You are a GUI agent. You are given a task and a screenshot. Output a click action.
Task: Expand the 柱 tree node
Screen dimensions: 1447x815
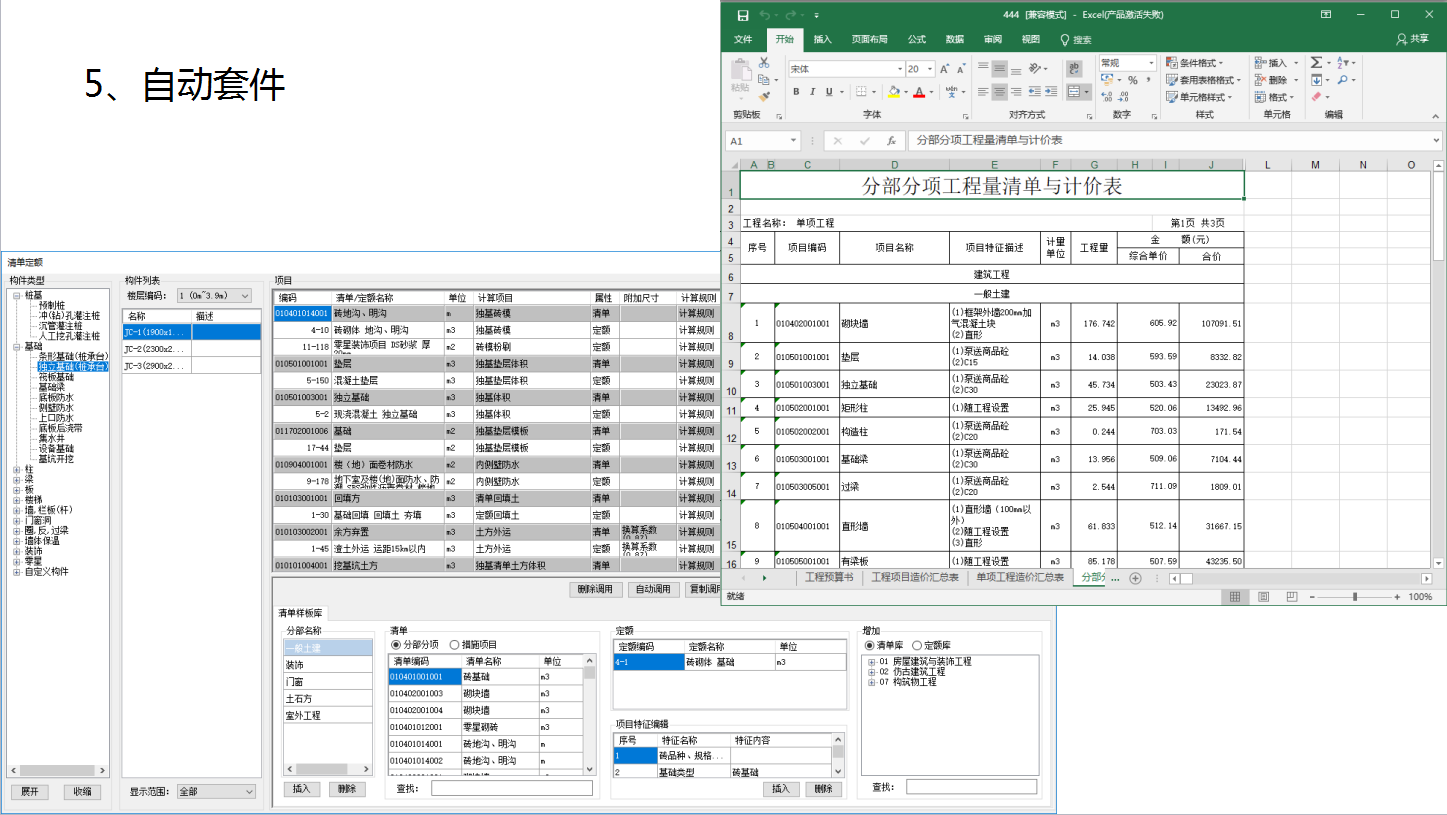(16, 469)
